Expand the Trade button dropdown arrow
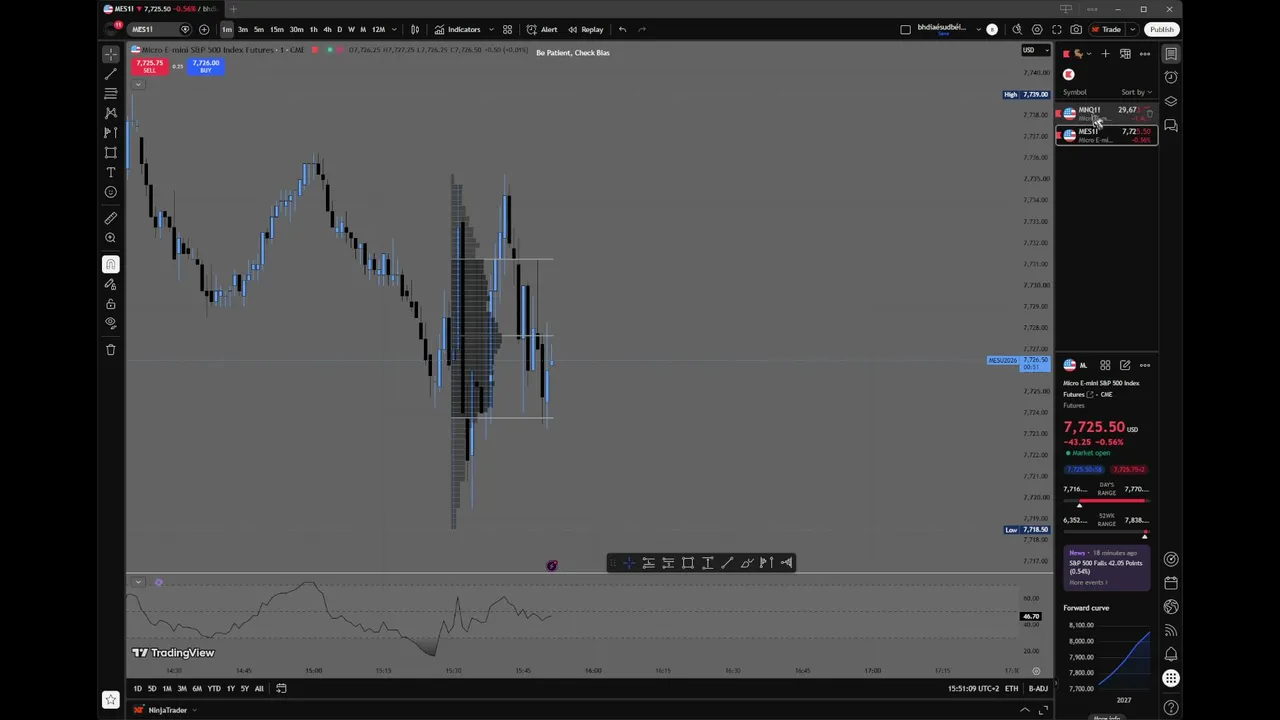1280x720 pixels. pyautogui.click(x=1132, y=29)
